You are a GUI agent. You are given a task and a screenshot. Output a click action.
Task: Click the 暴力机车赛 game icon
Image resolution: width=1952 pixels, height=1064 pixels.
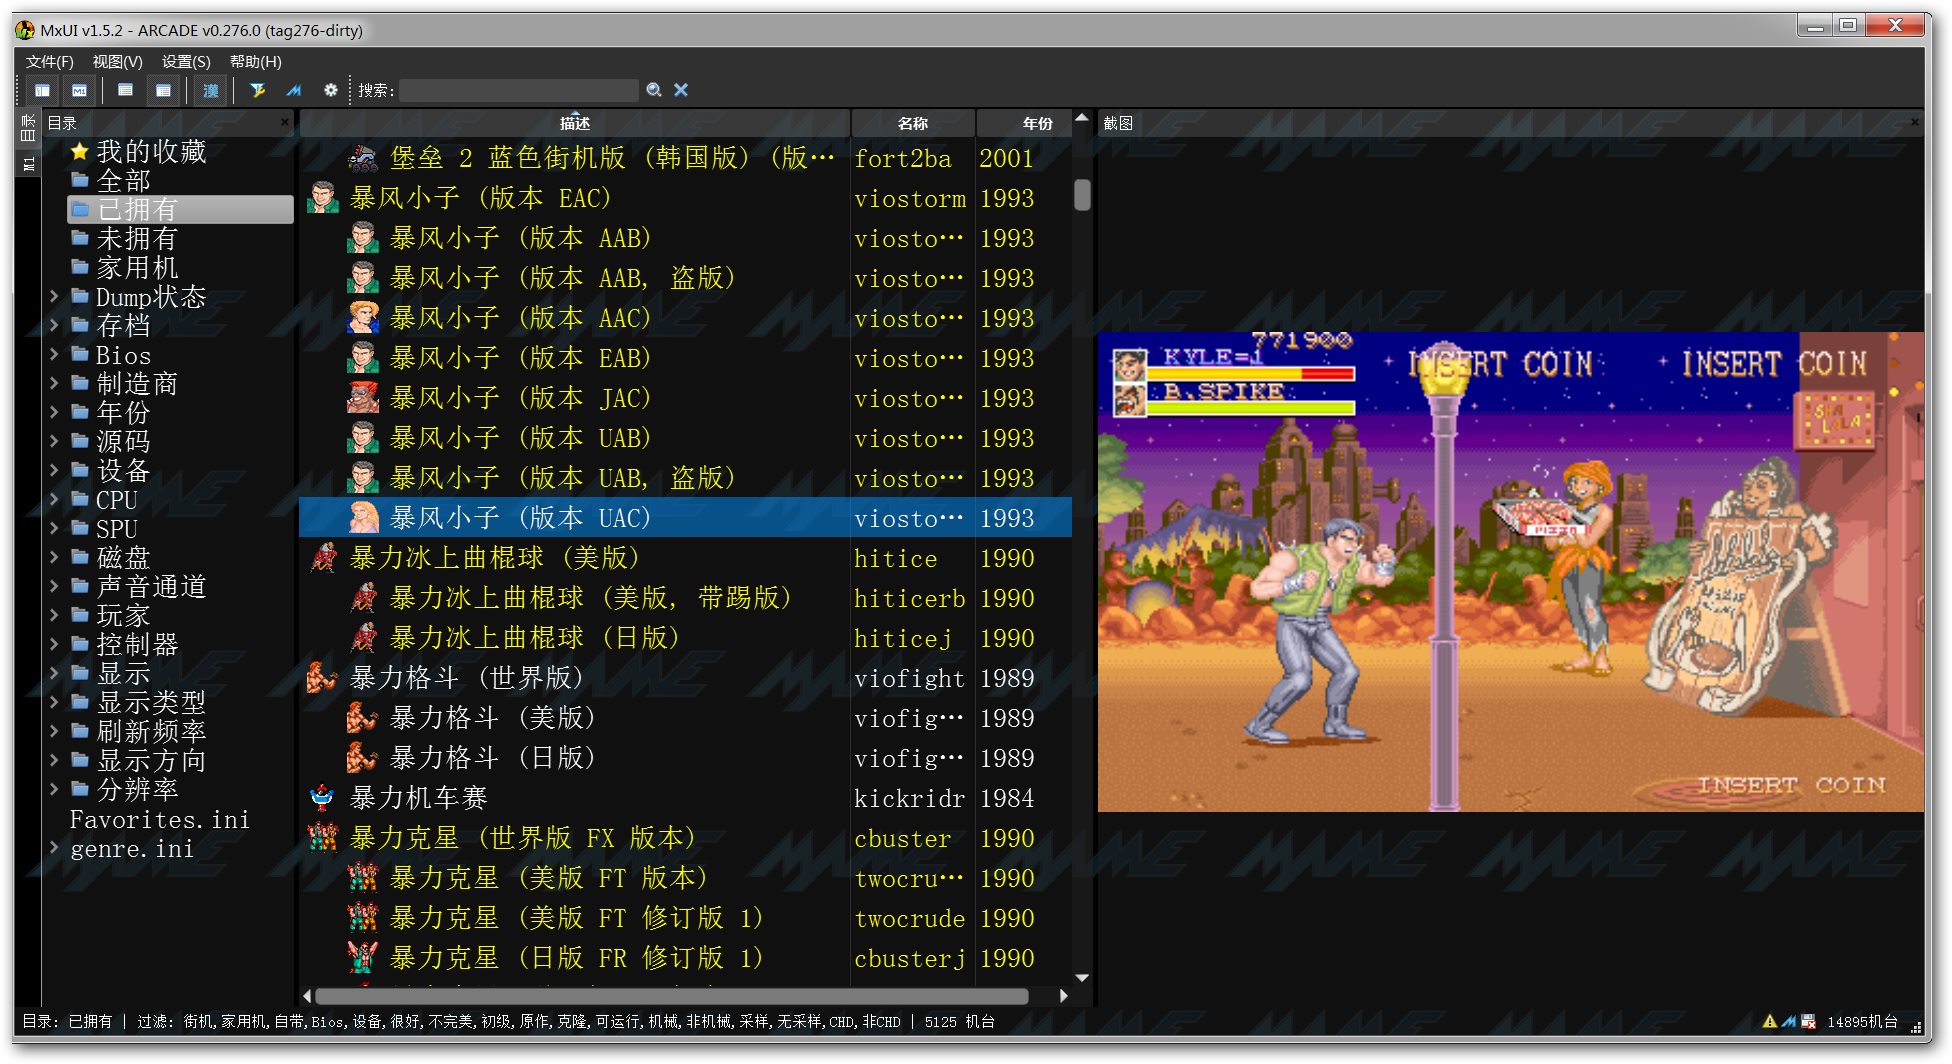[323, 798]
